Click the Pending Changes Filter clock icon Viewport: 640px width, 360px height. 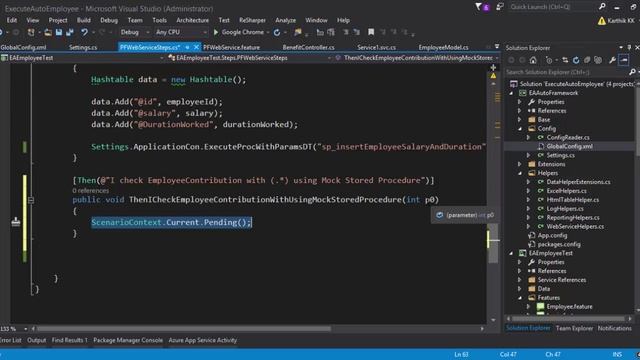[549, 60]
